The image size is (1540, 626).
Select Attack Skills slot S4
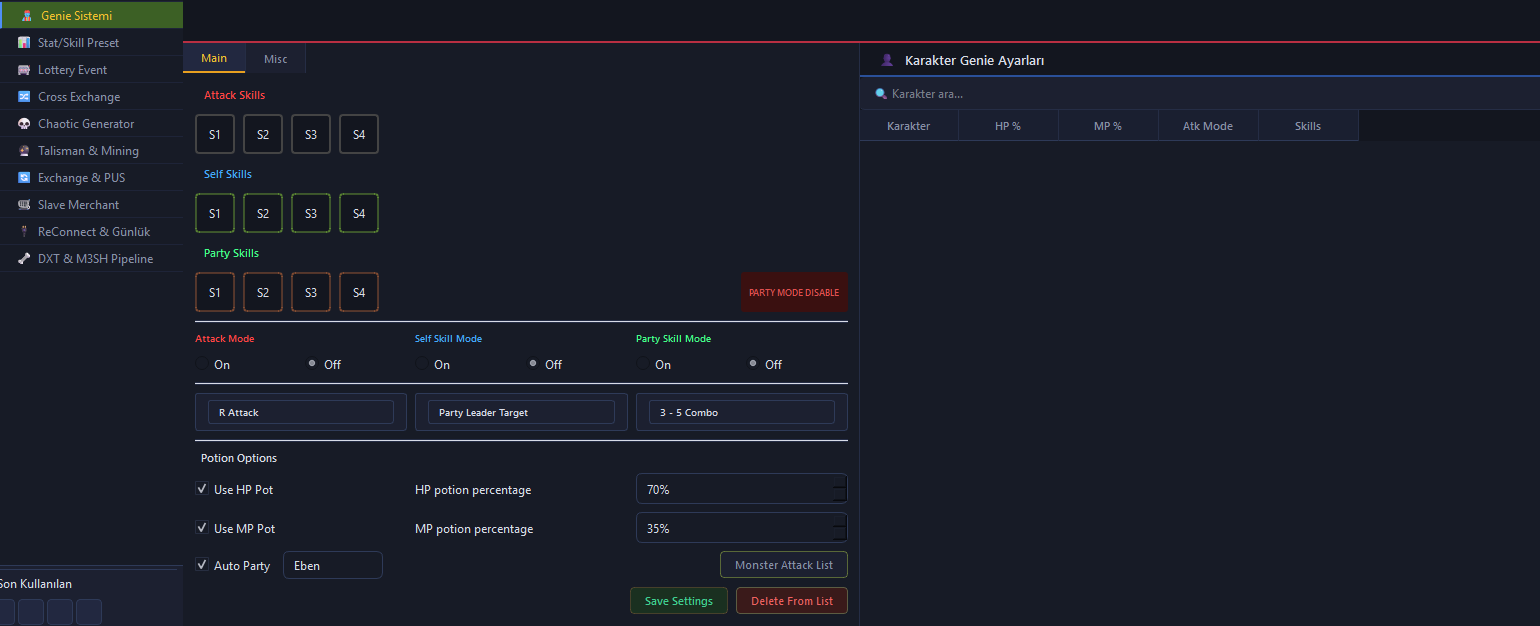pyautogui.click(x=359, y=134)
